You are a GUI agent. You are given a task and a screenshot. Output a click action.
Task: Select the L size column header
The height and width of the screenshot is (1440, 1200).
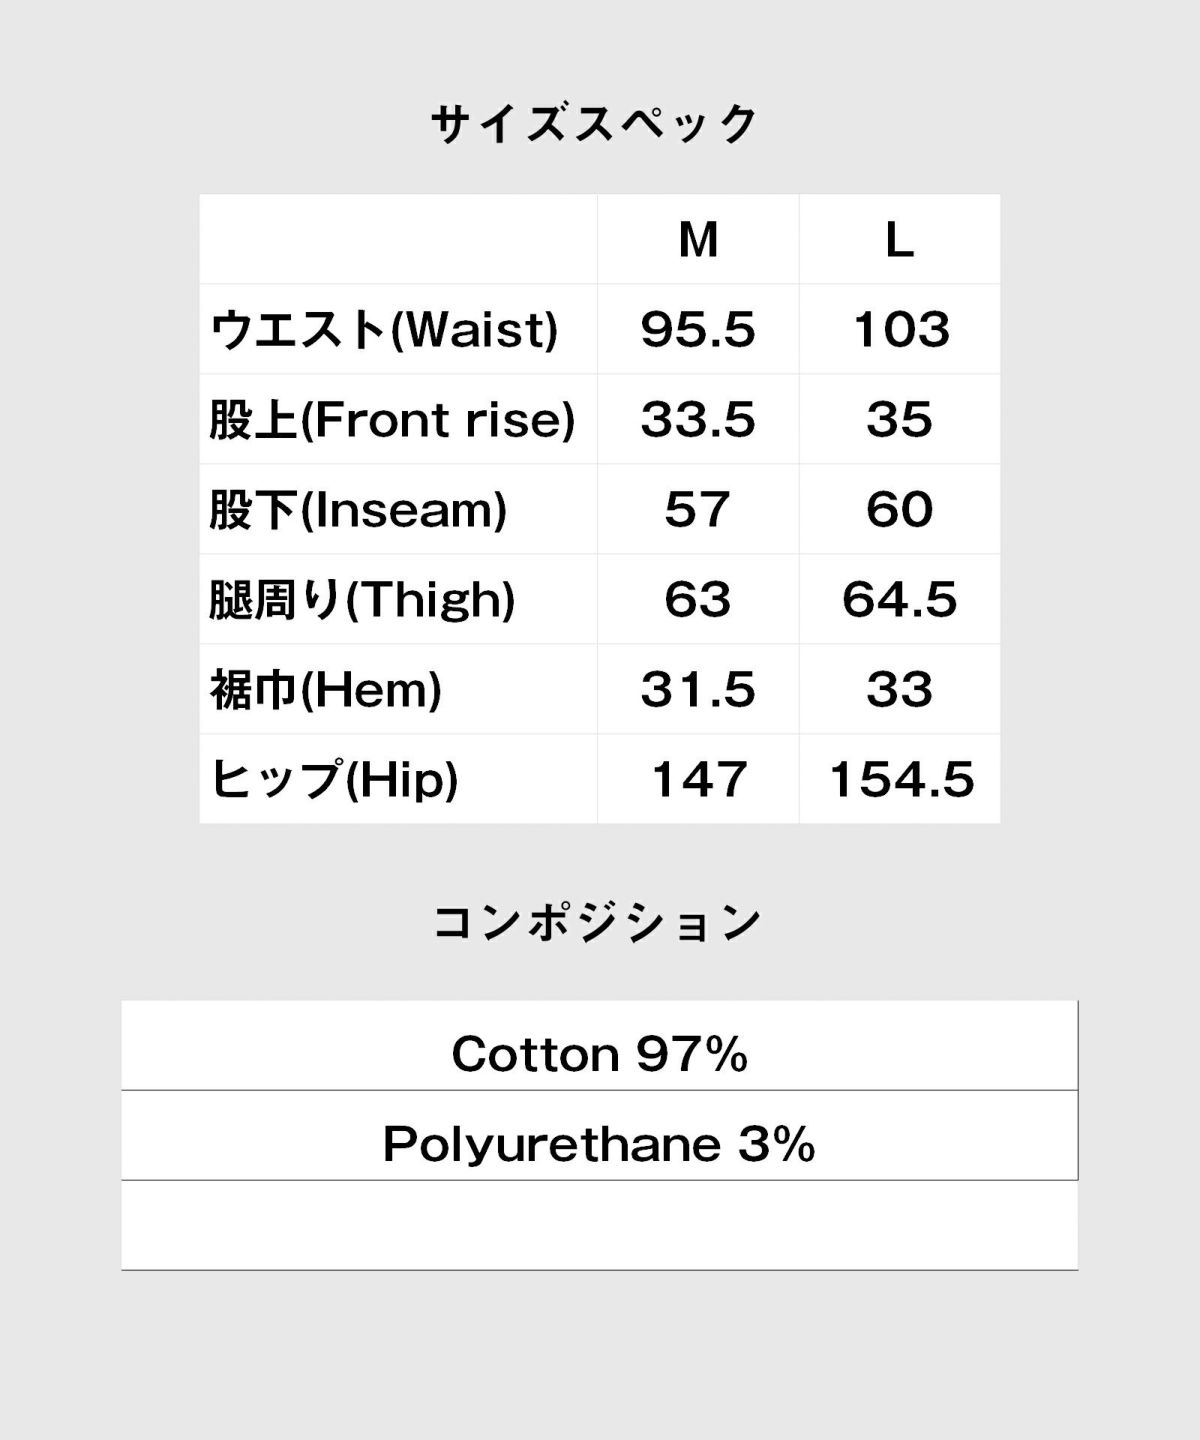coord(900,240)
